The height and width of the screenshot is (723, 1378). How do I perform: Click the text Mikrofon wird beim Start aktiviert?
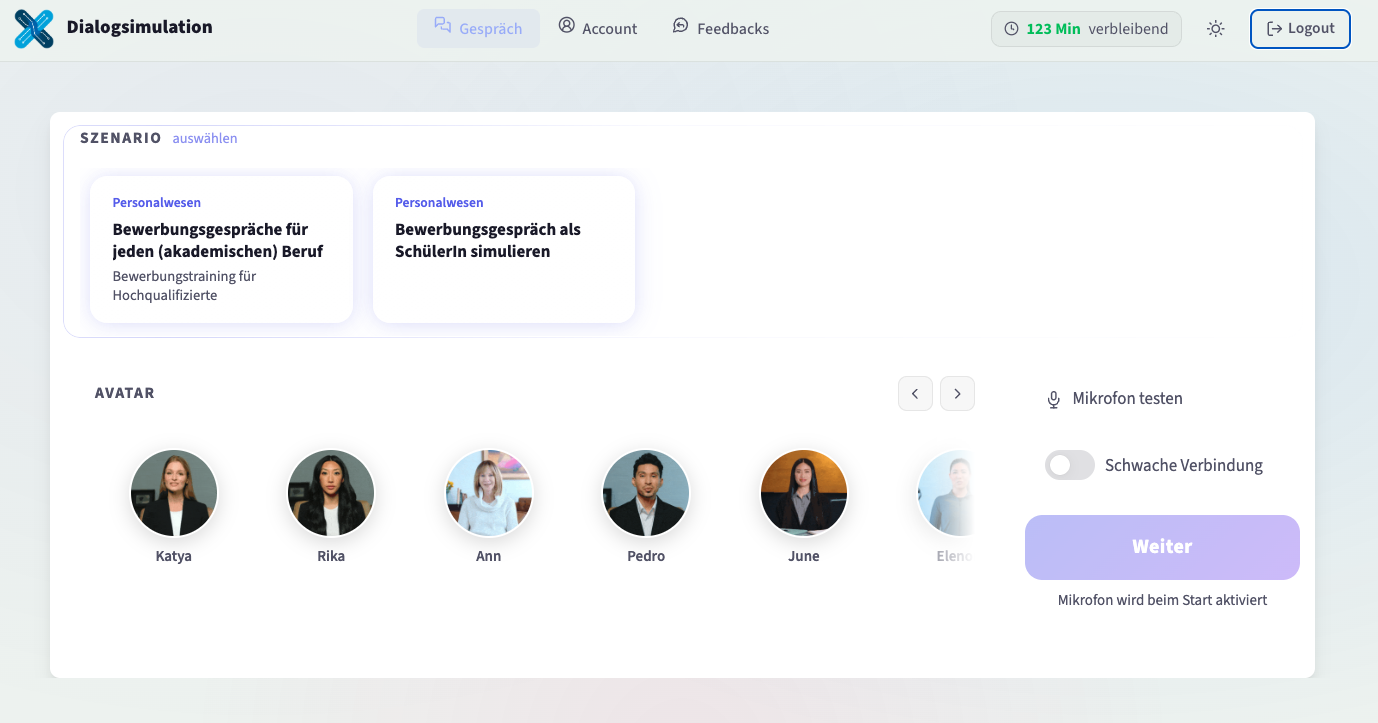click(1162, 600)
